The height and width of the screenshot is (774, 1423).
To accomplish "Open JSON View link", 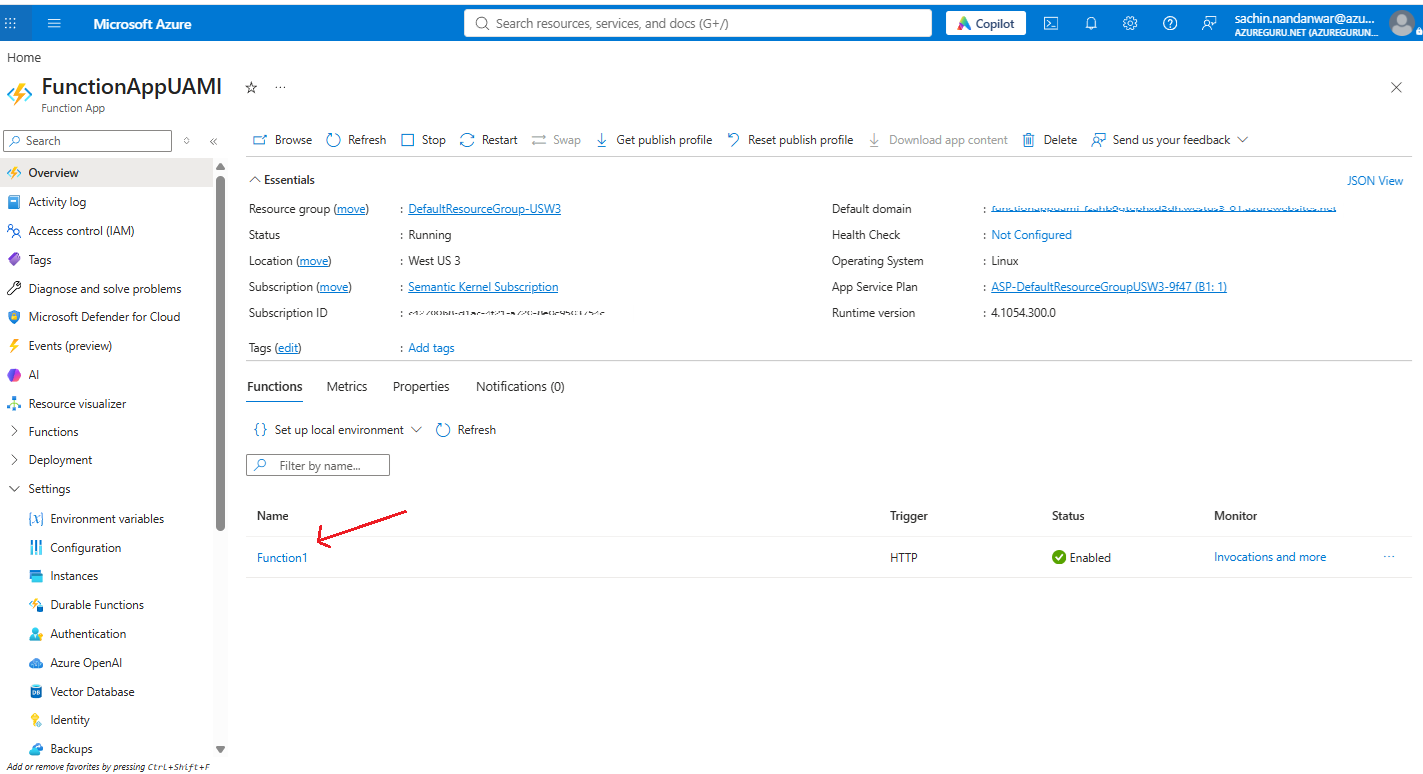I will click(x=1375, y=181).
